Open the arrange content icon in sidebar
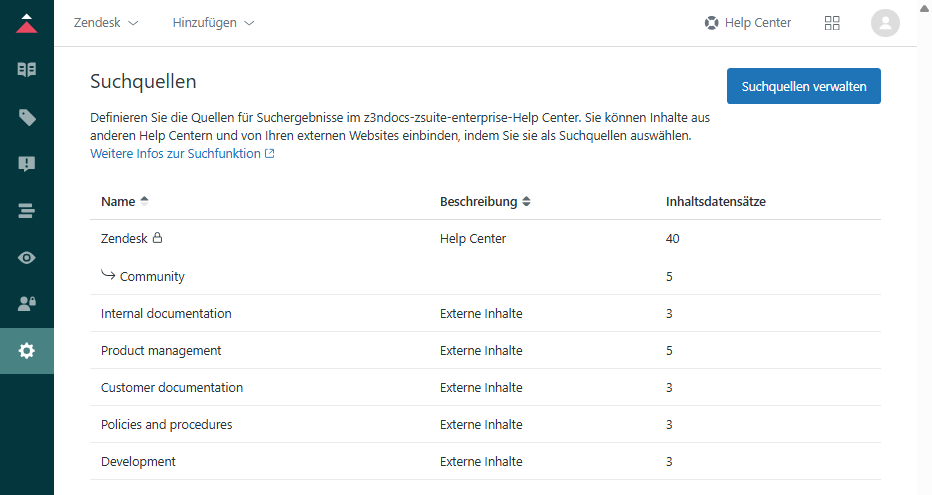The image size is (932, 495). (x=27, y=211)
